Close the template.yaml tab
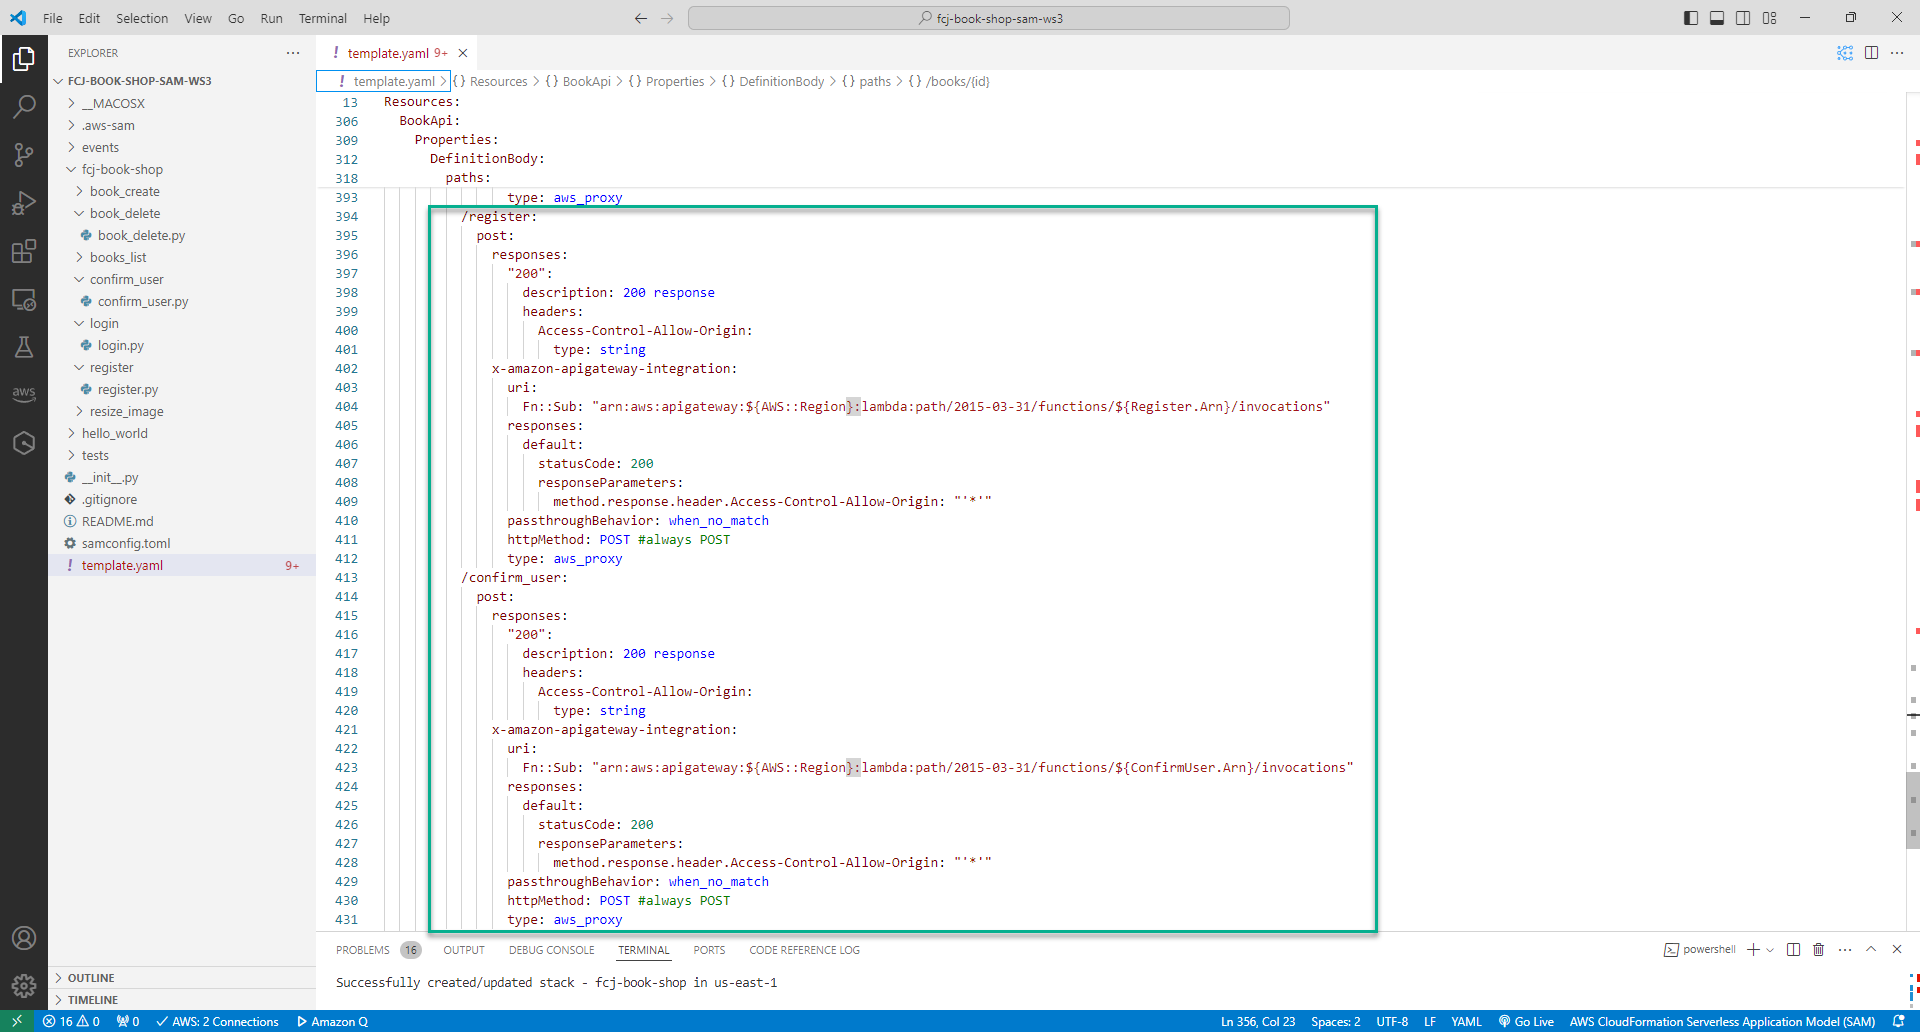 [x=463, y=53]
